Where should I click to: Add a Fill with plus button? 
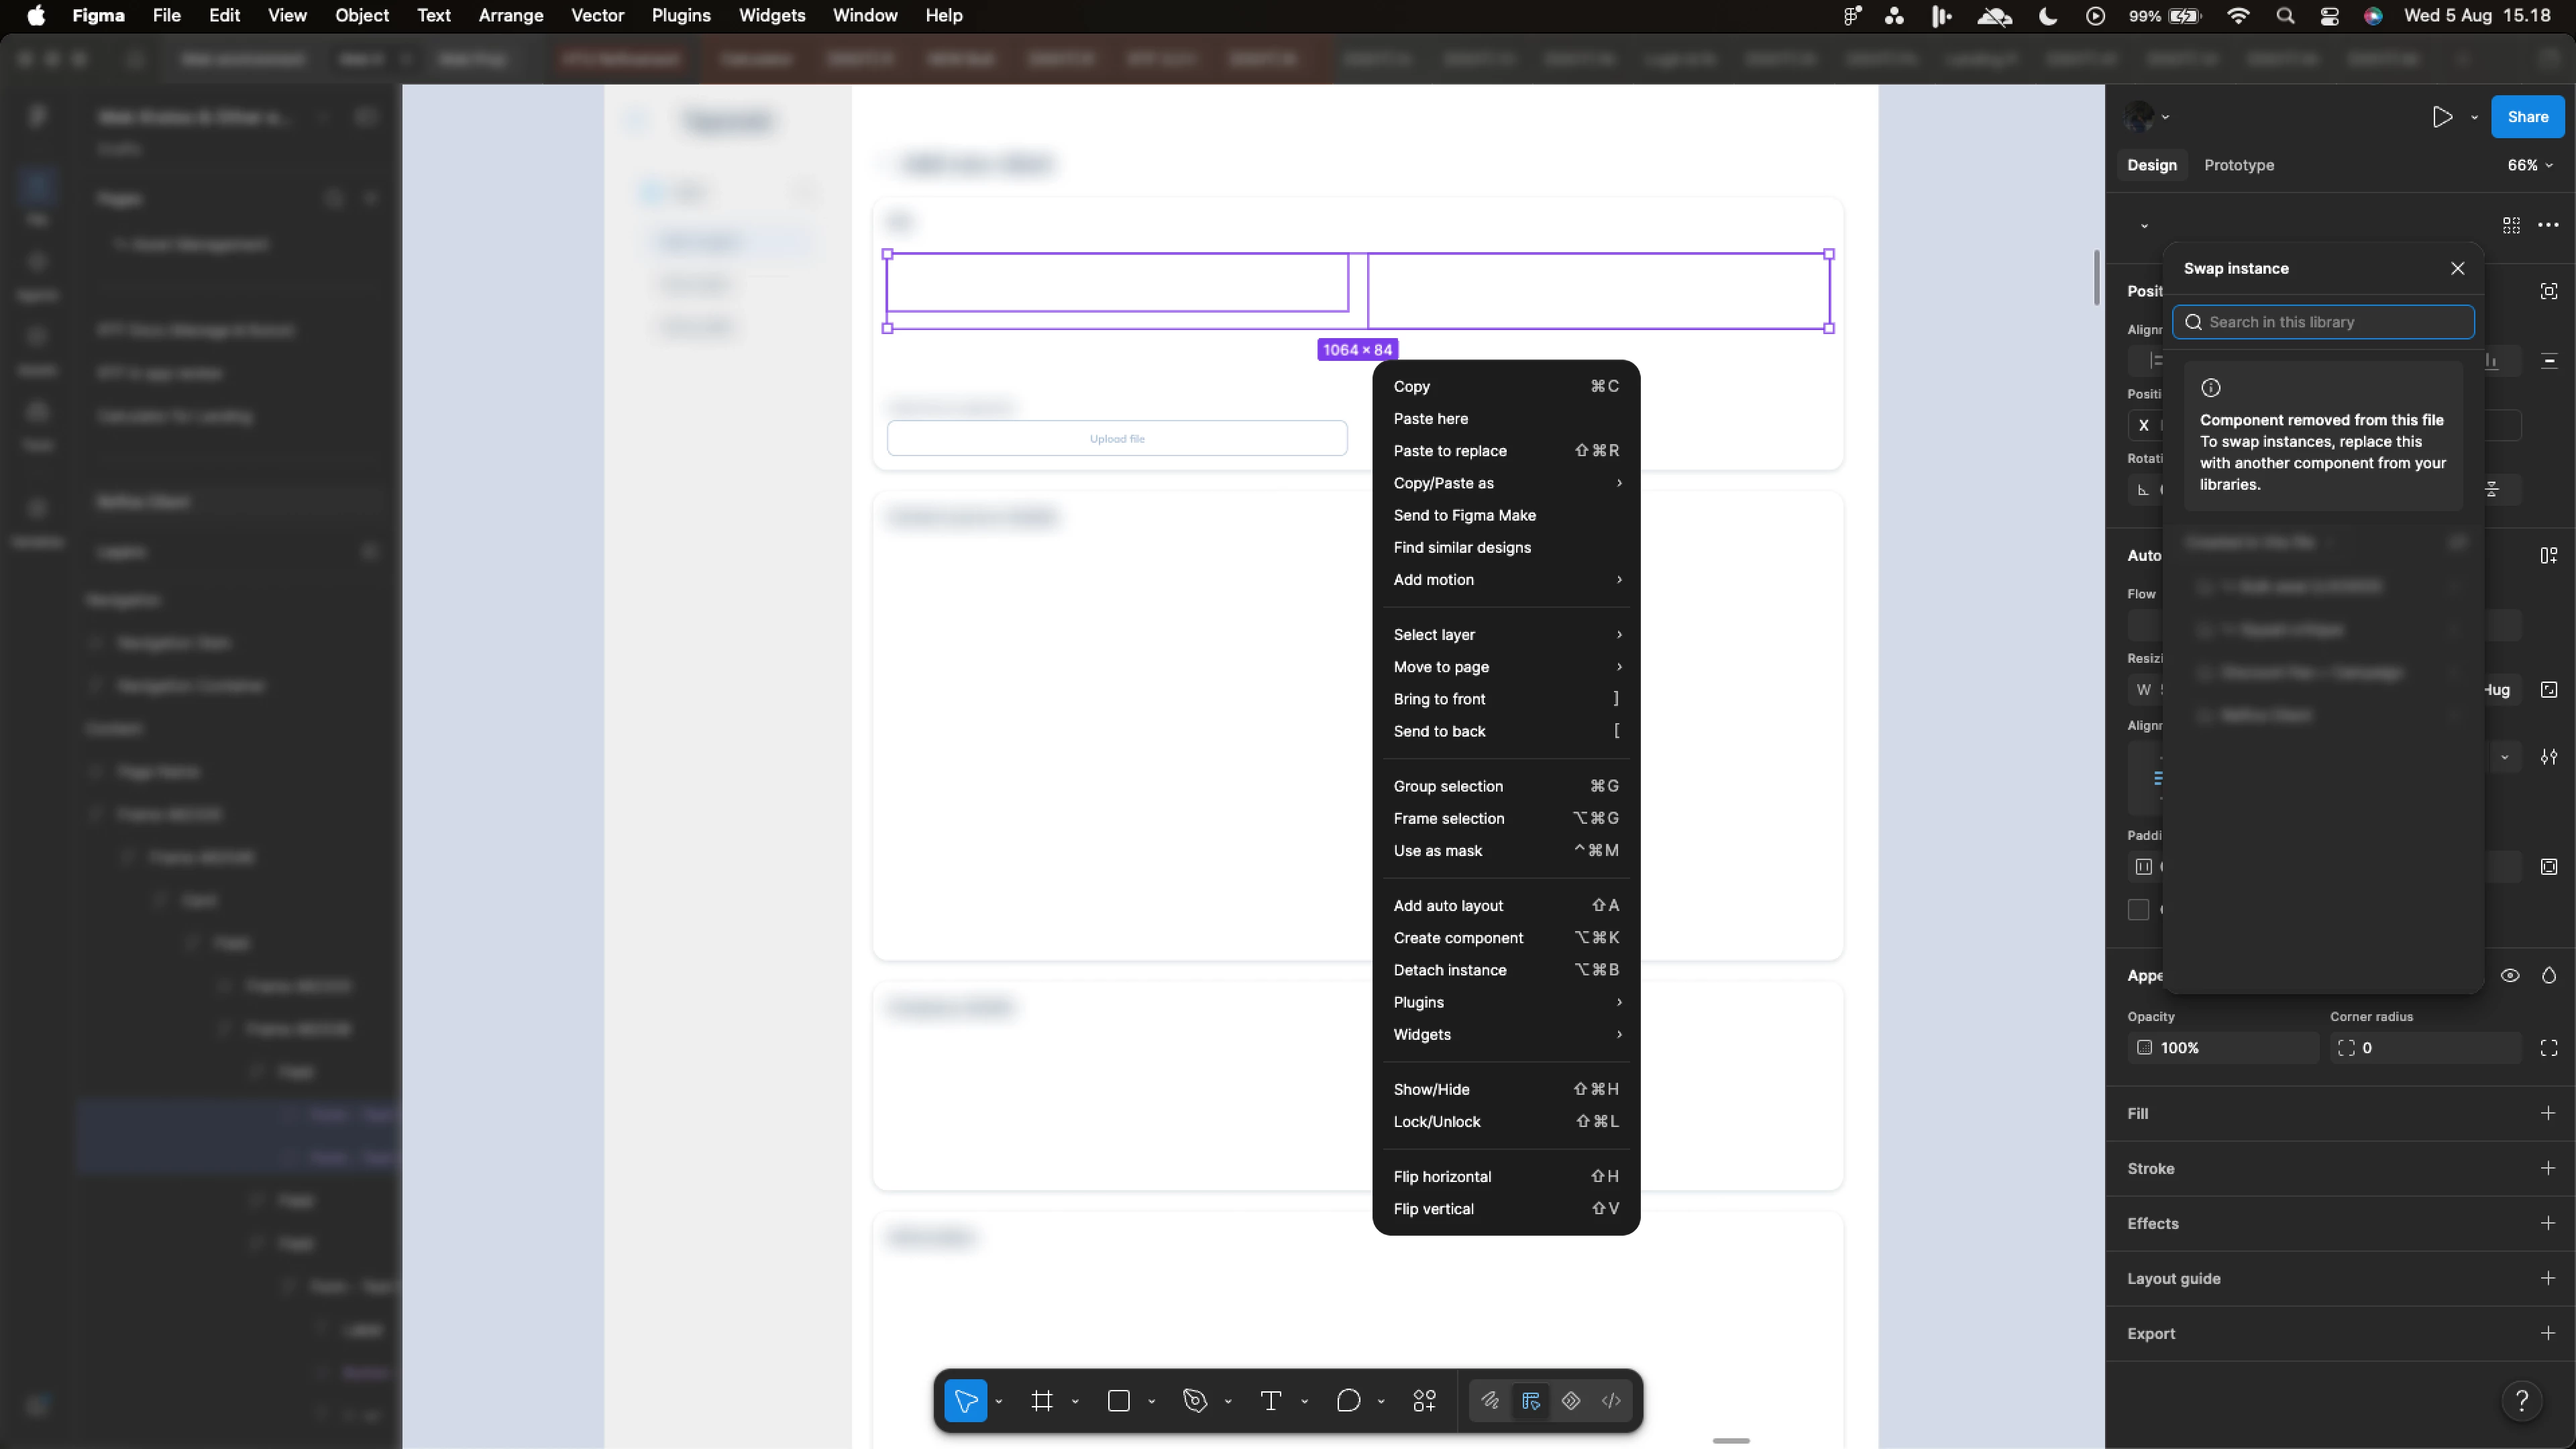coord(2548,1113)
